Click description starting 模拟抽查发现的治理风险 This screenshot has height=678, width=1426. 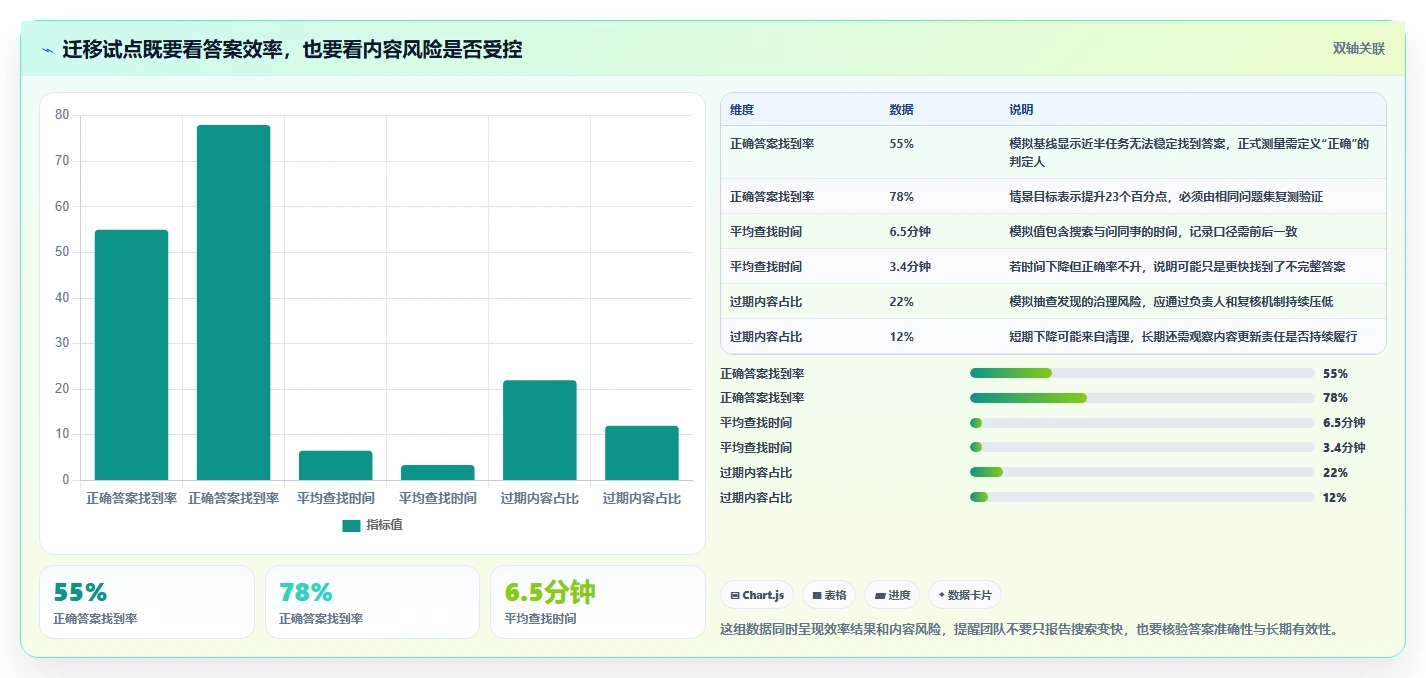[x=1171, y=302]
